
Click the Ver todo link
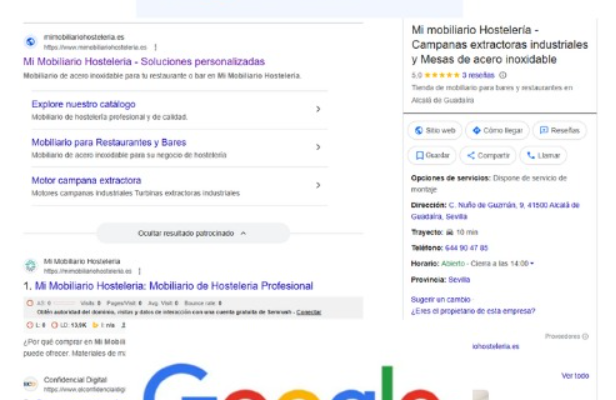pos(575,376)
